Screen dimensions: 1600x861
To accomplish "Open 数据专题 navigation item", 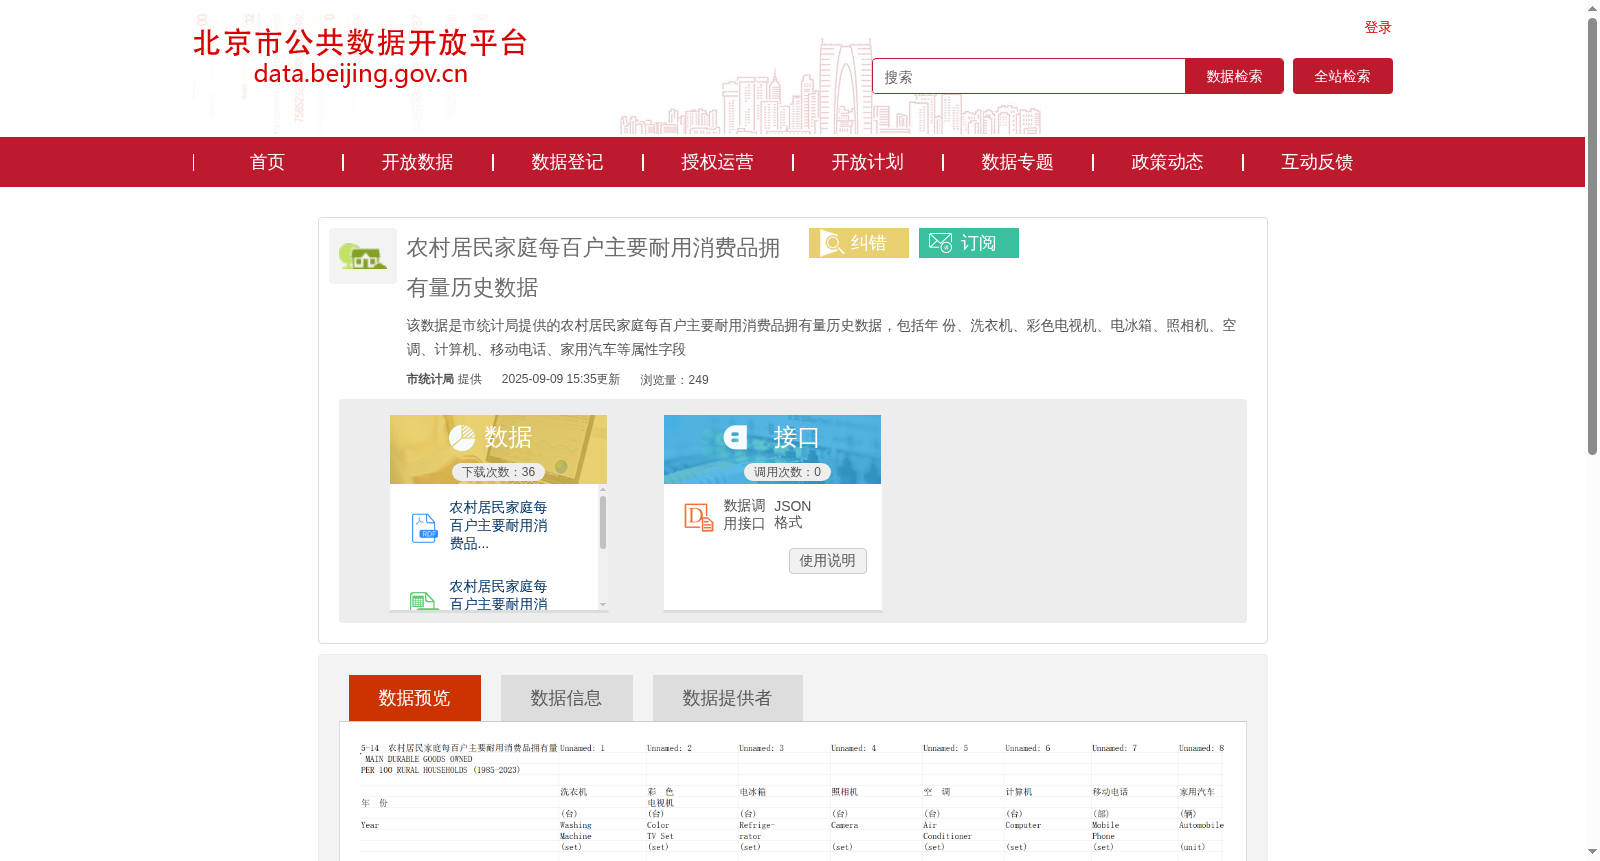I will point(1017,162).
